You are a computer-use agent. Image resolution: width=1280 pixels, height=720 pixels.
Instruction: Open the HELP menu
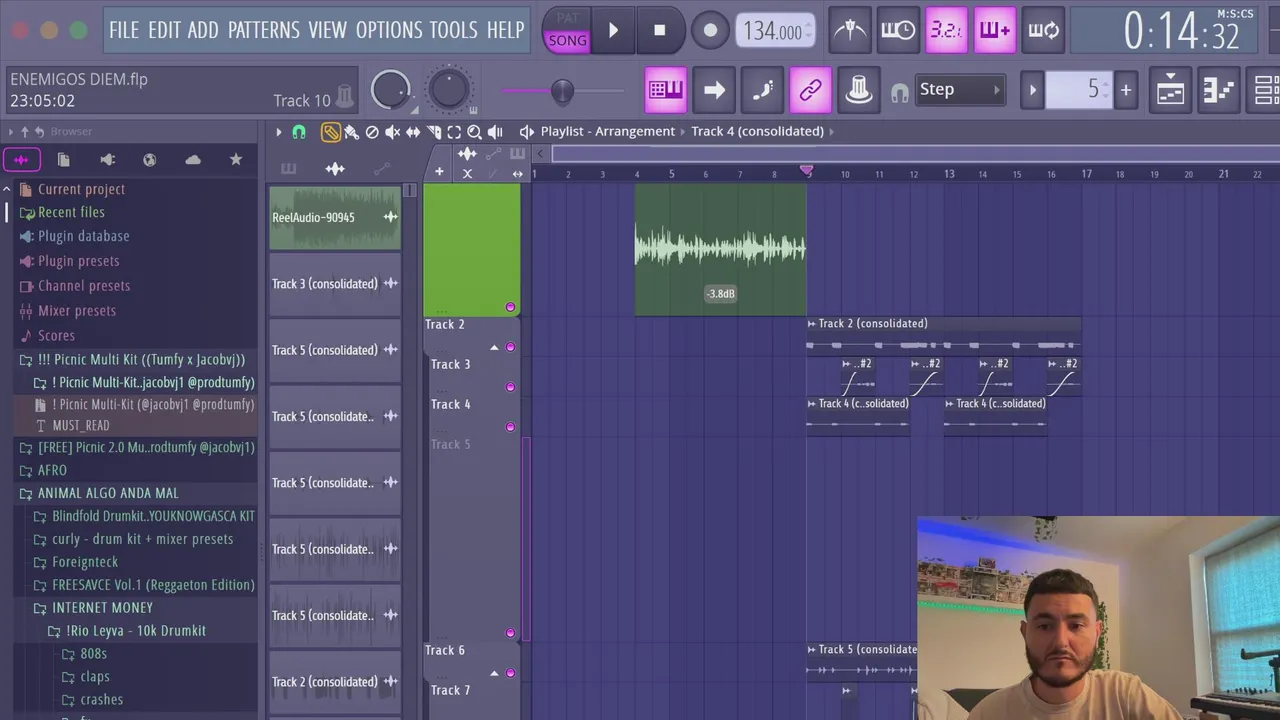505,31
